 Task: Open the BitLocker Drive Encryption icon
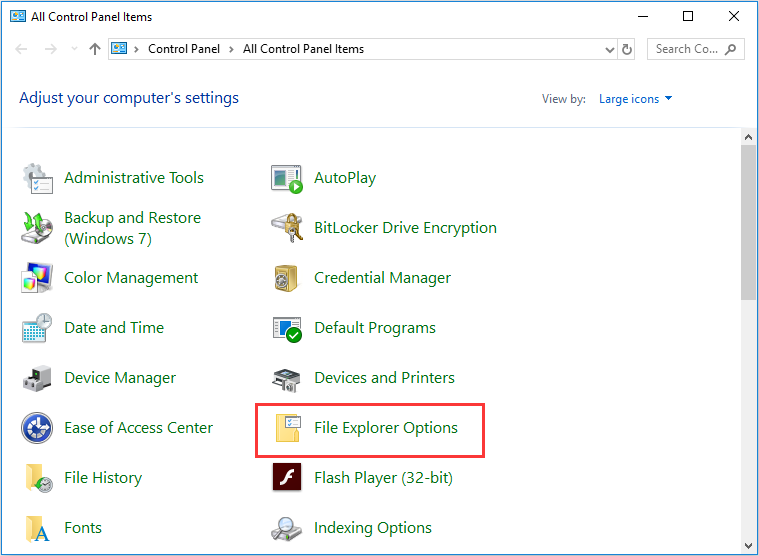click(x=287, y=228)
